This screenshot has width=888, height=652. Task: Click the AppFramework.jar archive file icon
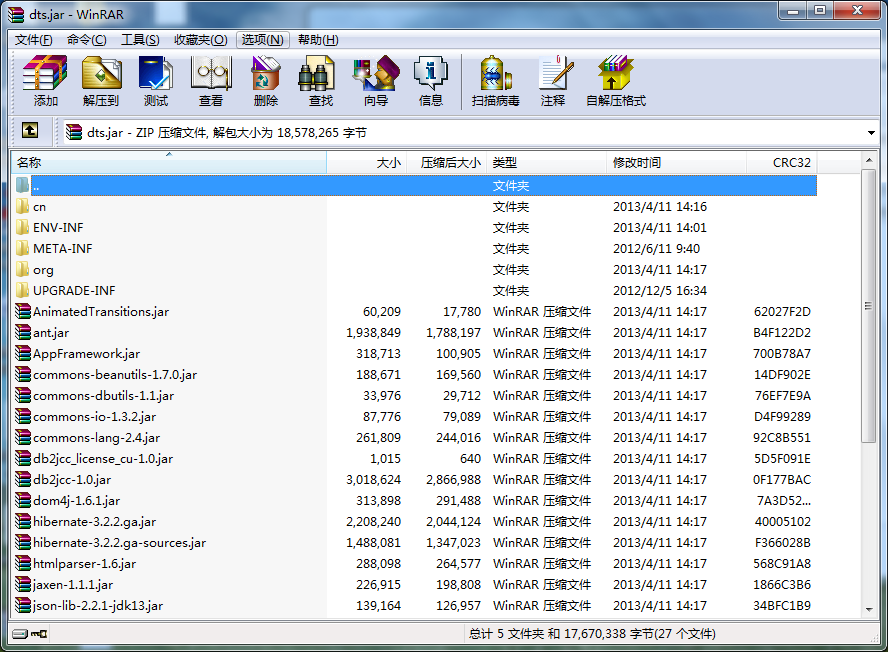(x=23, y=353)
